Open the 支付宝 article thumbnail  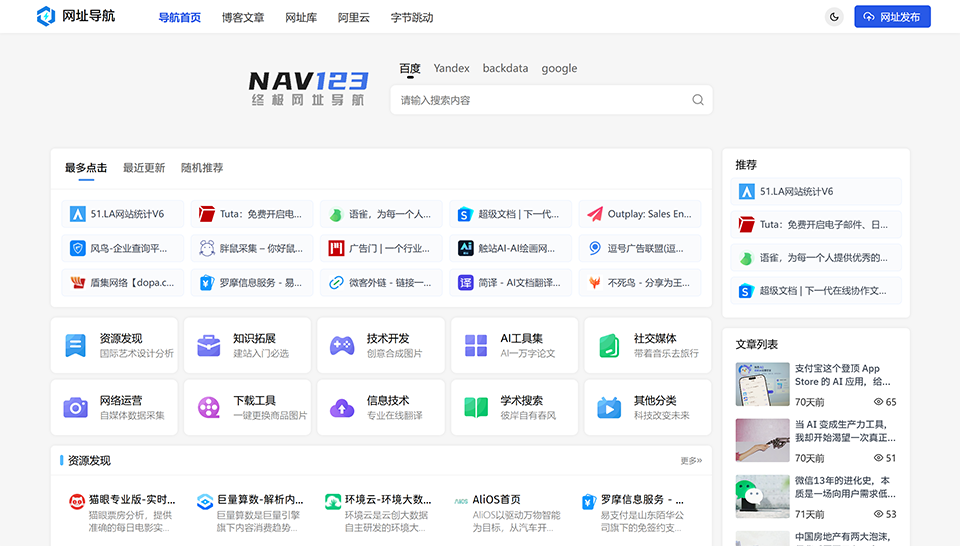point(763,384)
